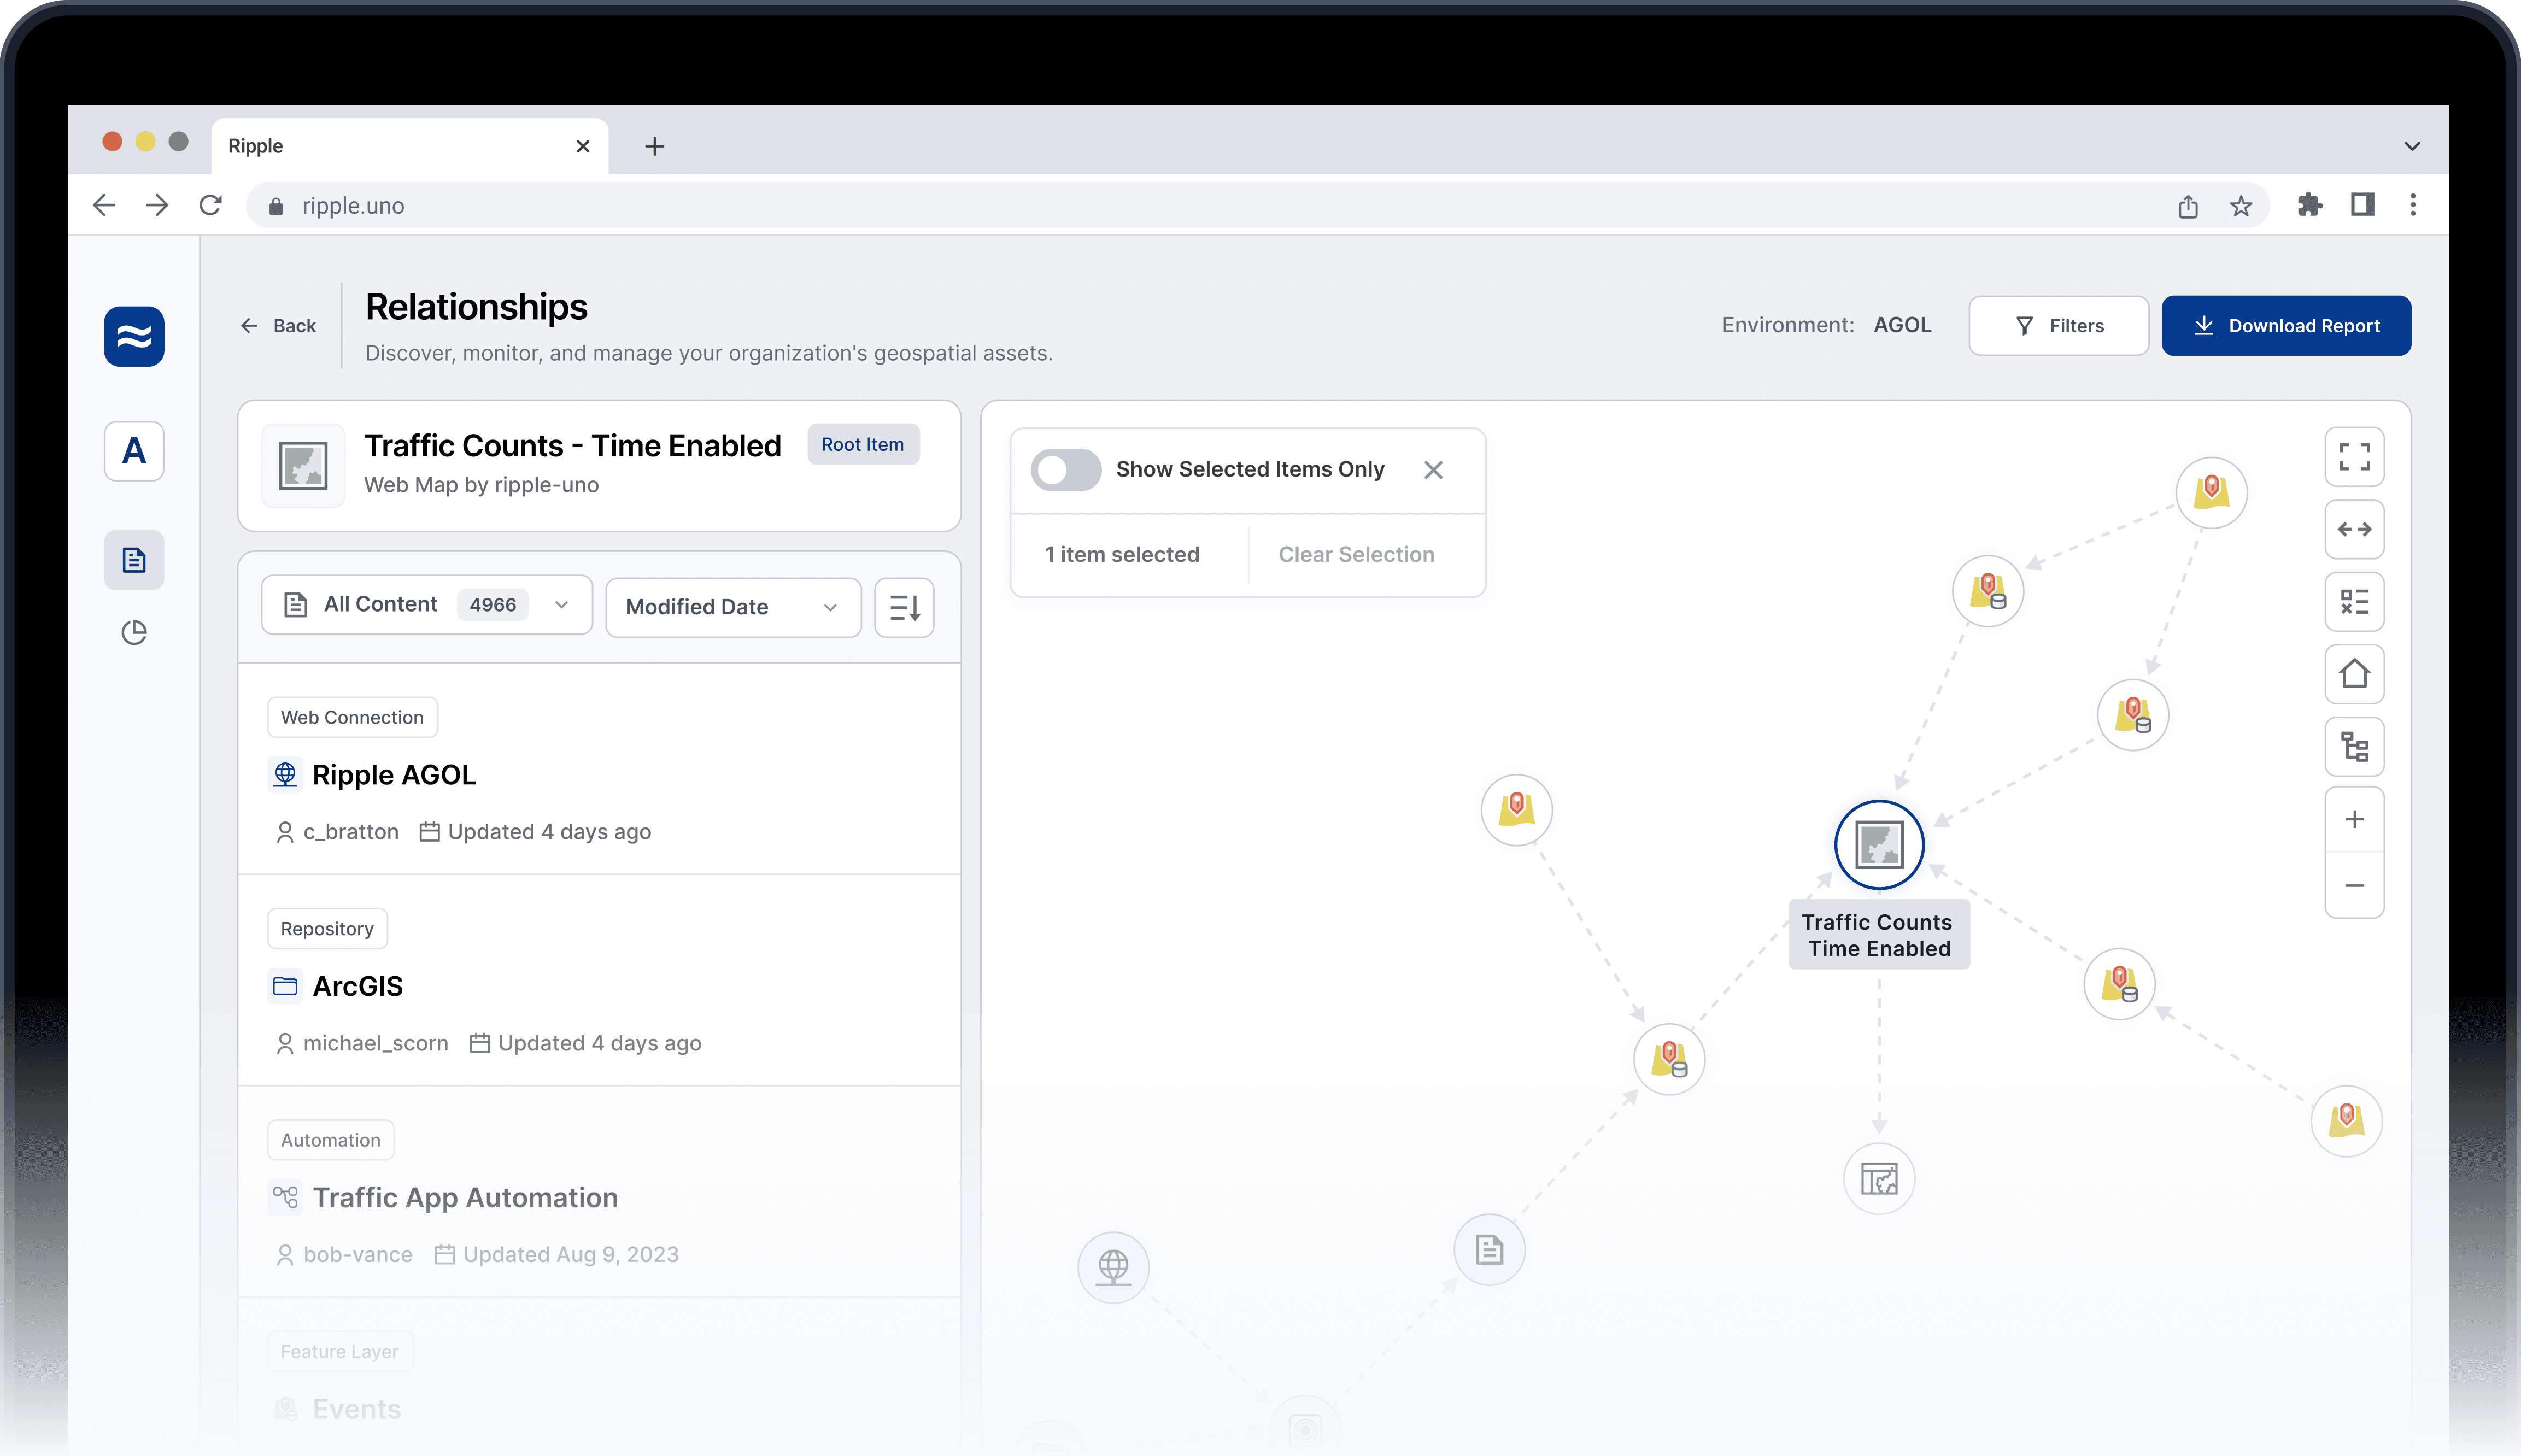Switch to the Ripple browser tab
2521x1456 pixels.
pos(409,146)
